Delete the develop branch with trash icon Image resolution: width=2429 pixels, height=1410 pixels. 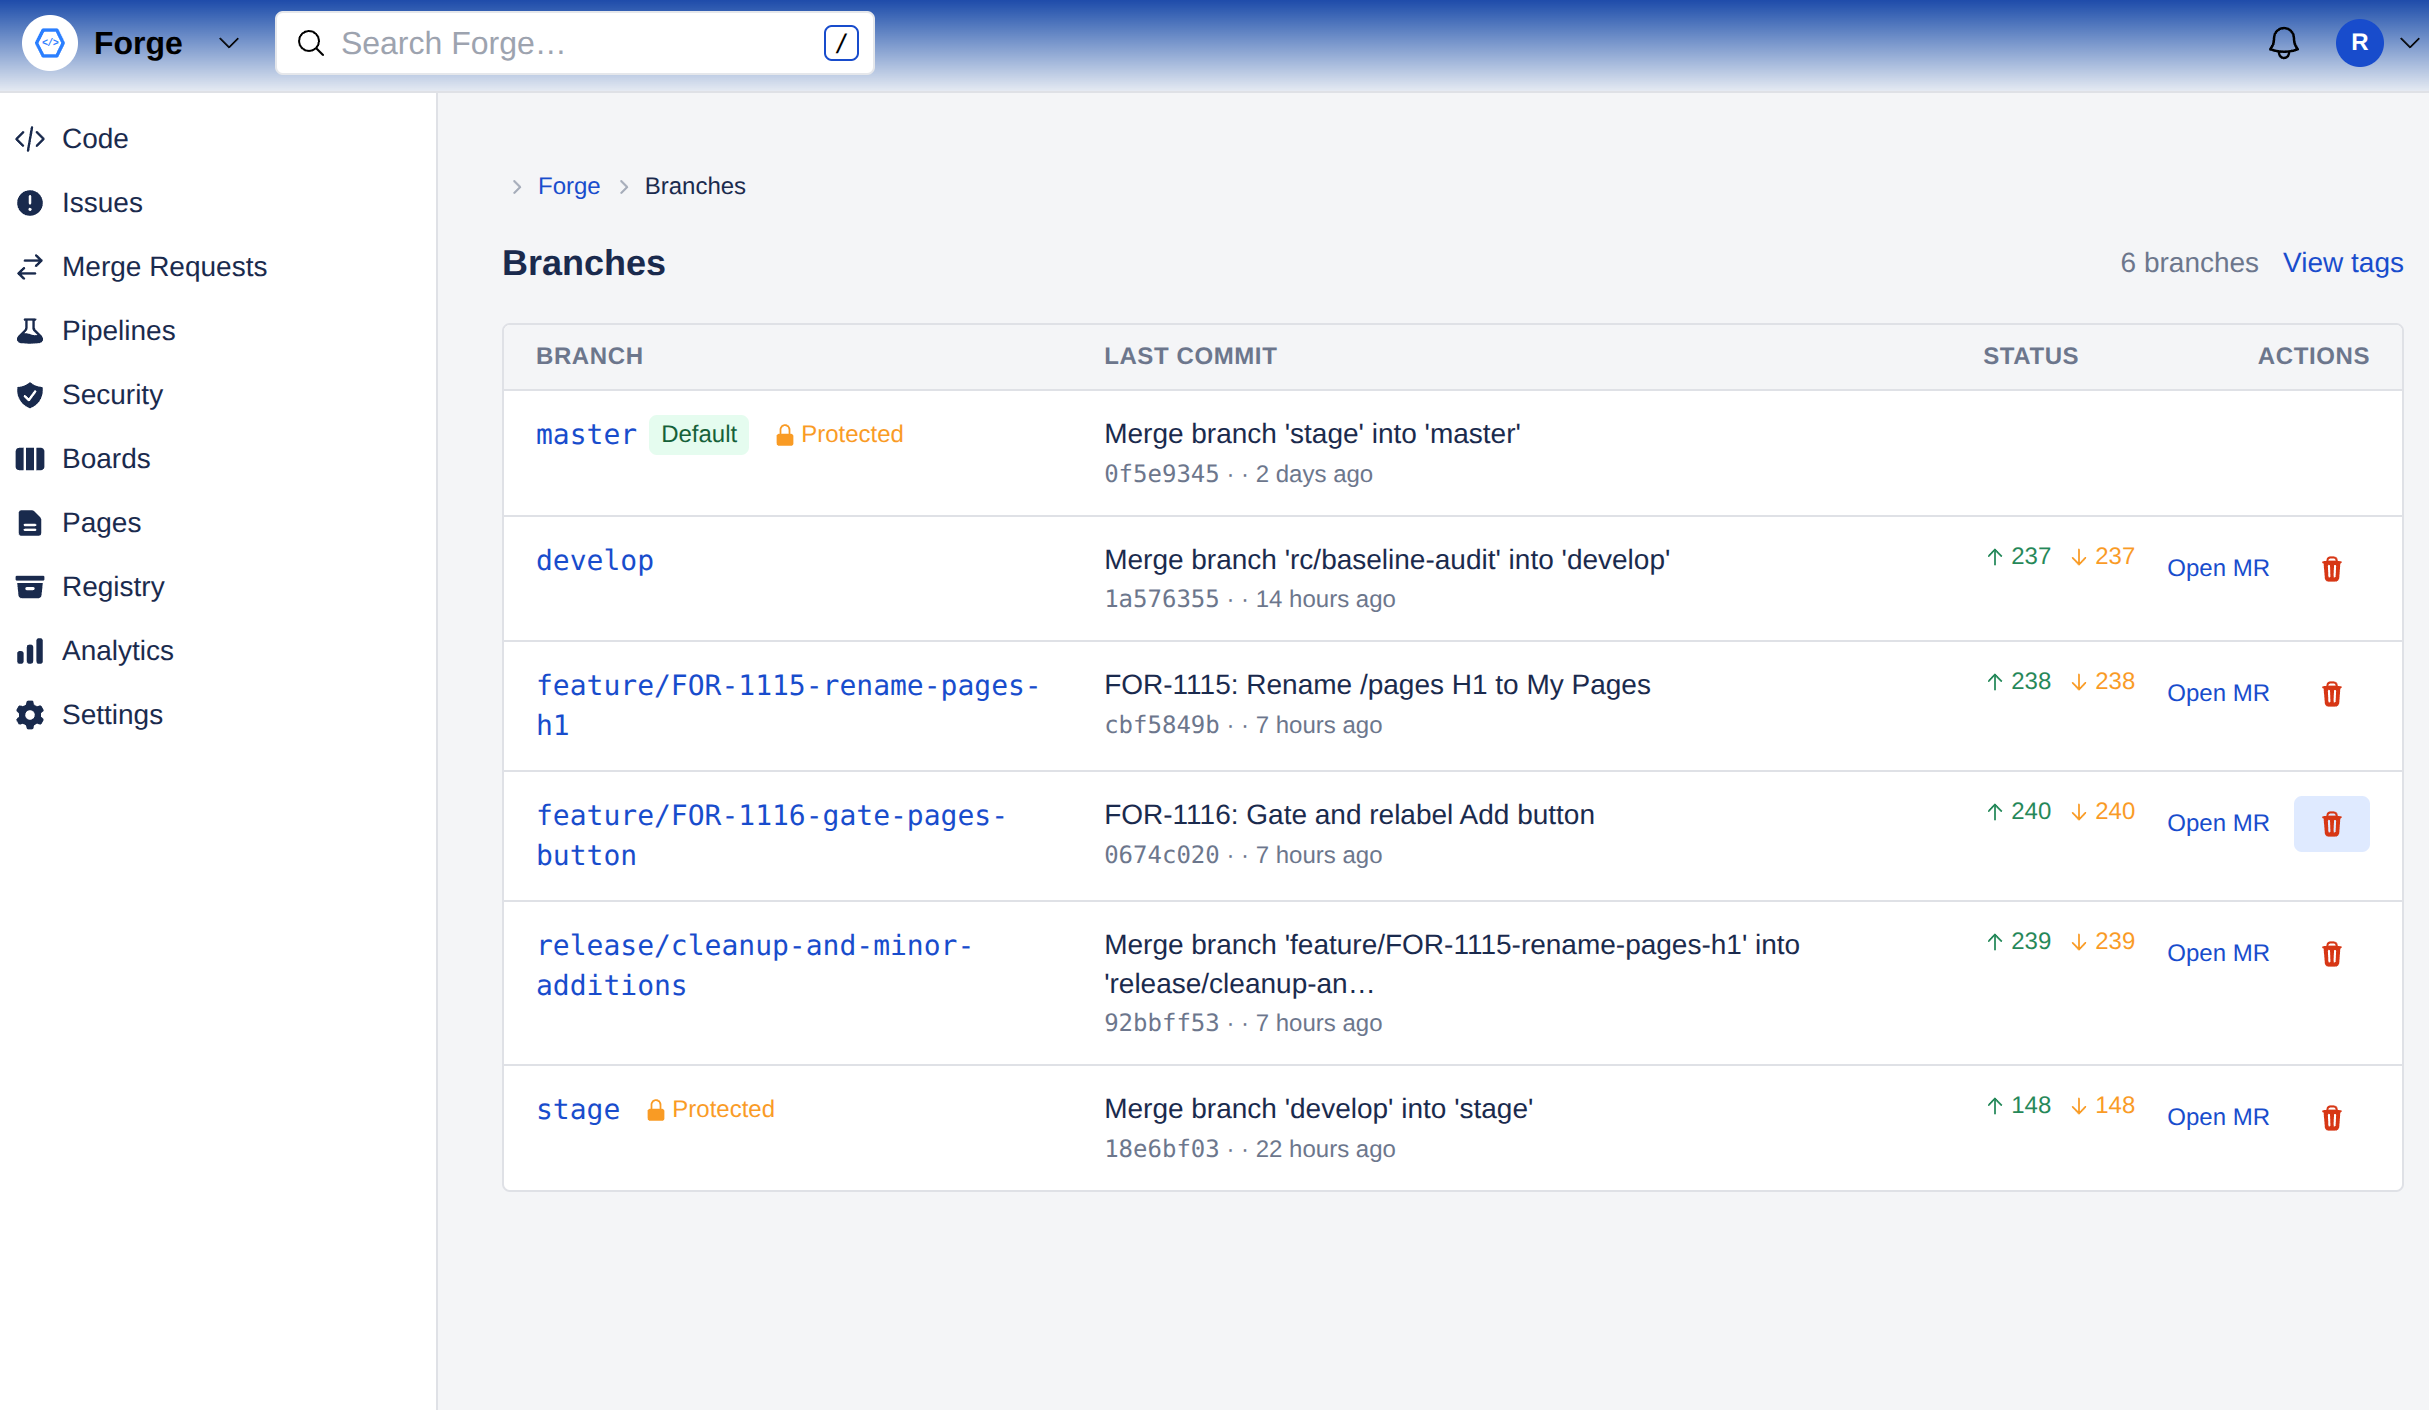tap(2331, 569)
